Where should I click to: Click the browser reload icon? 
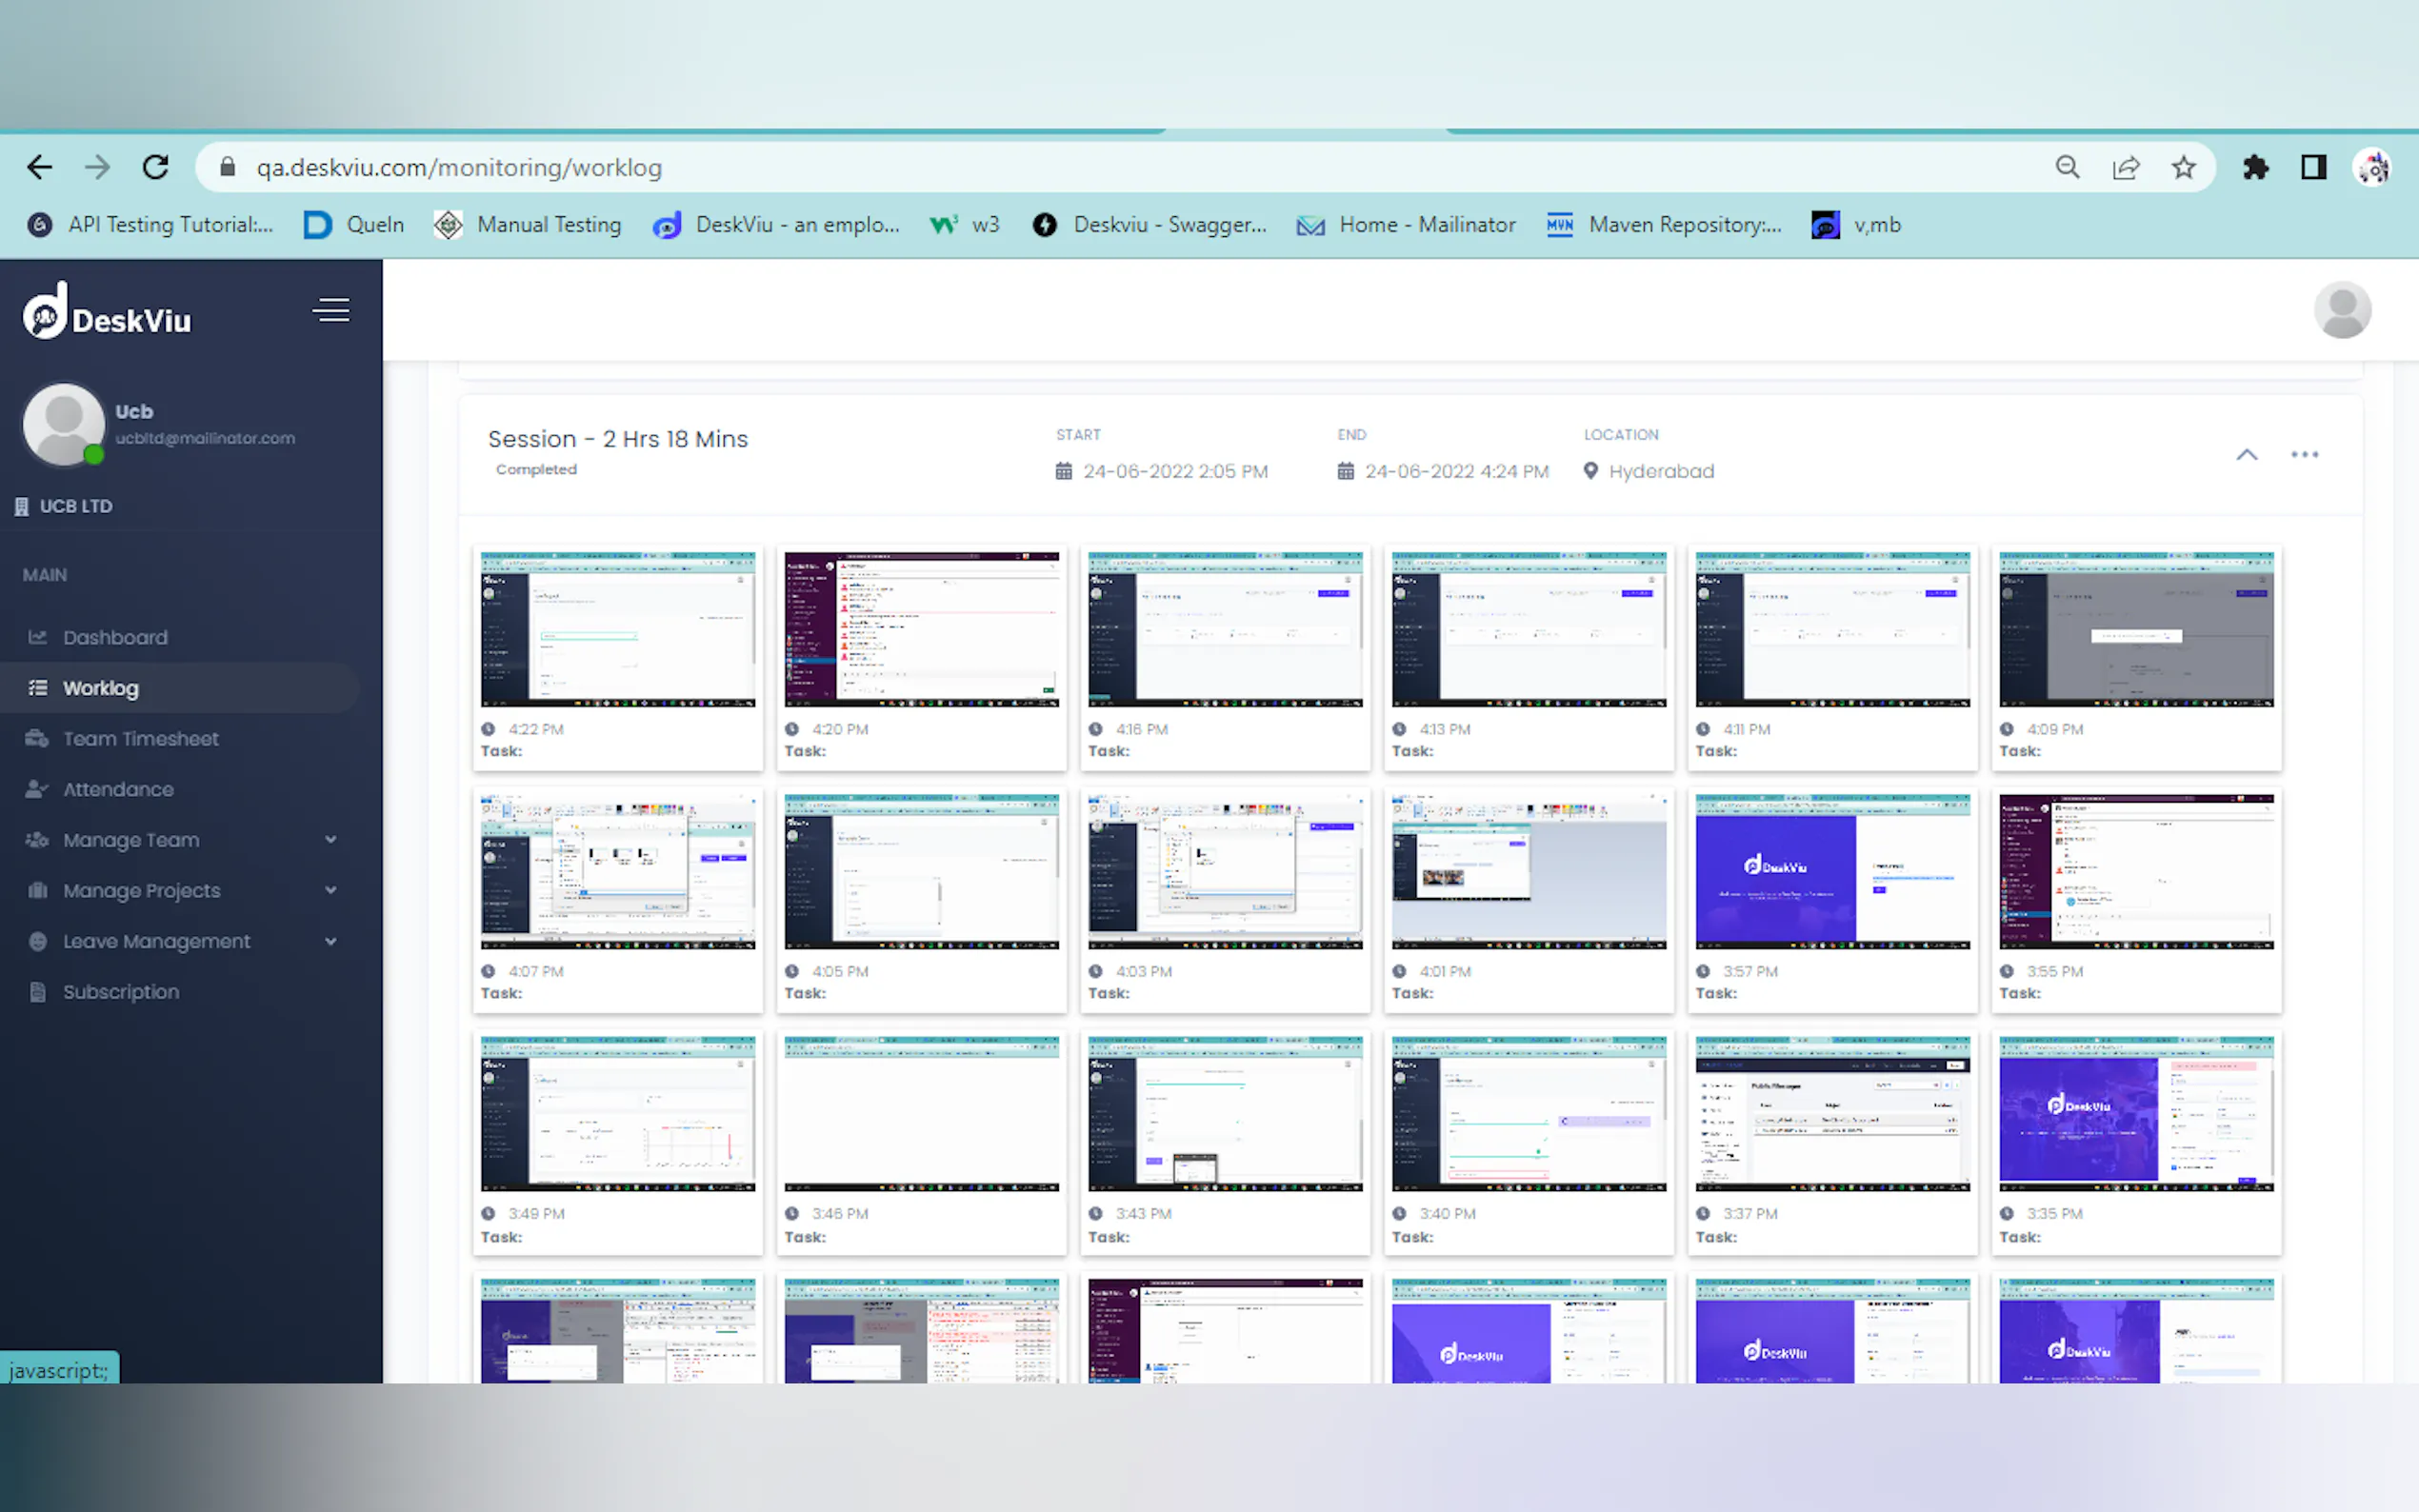(155, 167)
